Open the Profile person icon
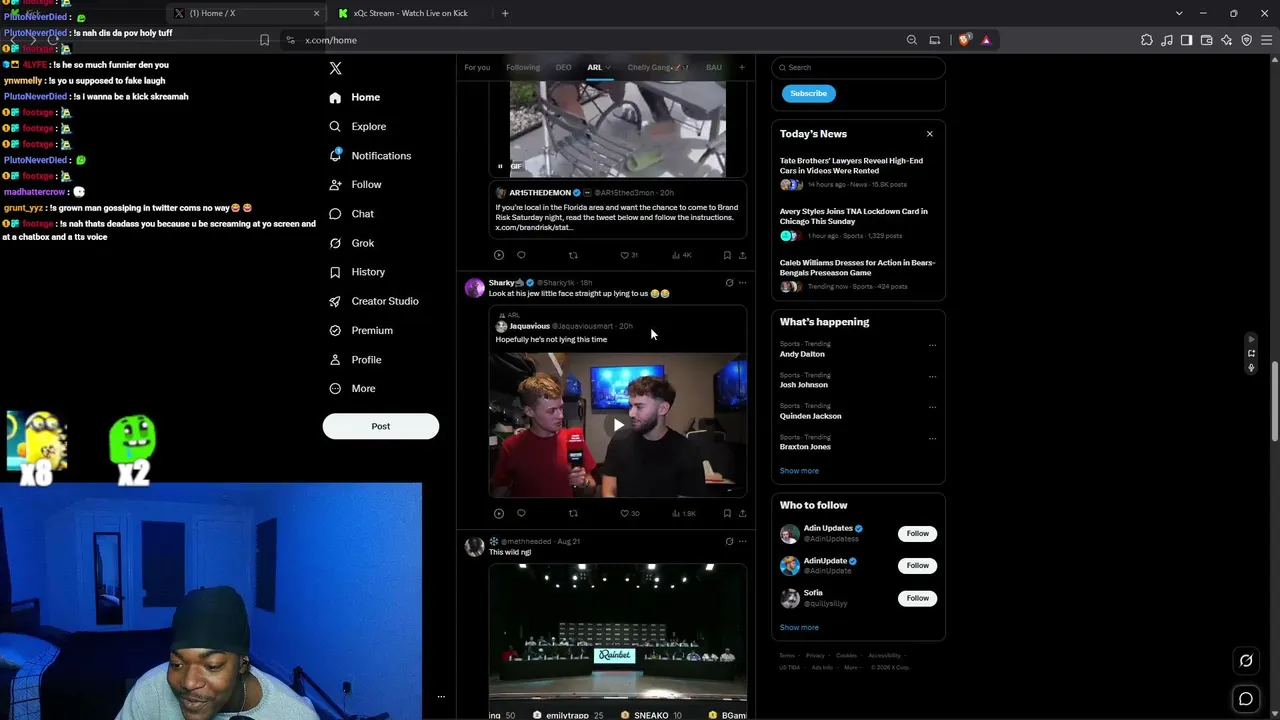Image resolution: width=1280 pixels, height=720 pixels. (x=335, y=360)
